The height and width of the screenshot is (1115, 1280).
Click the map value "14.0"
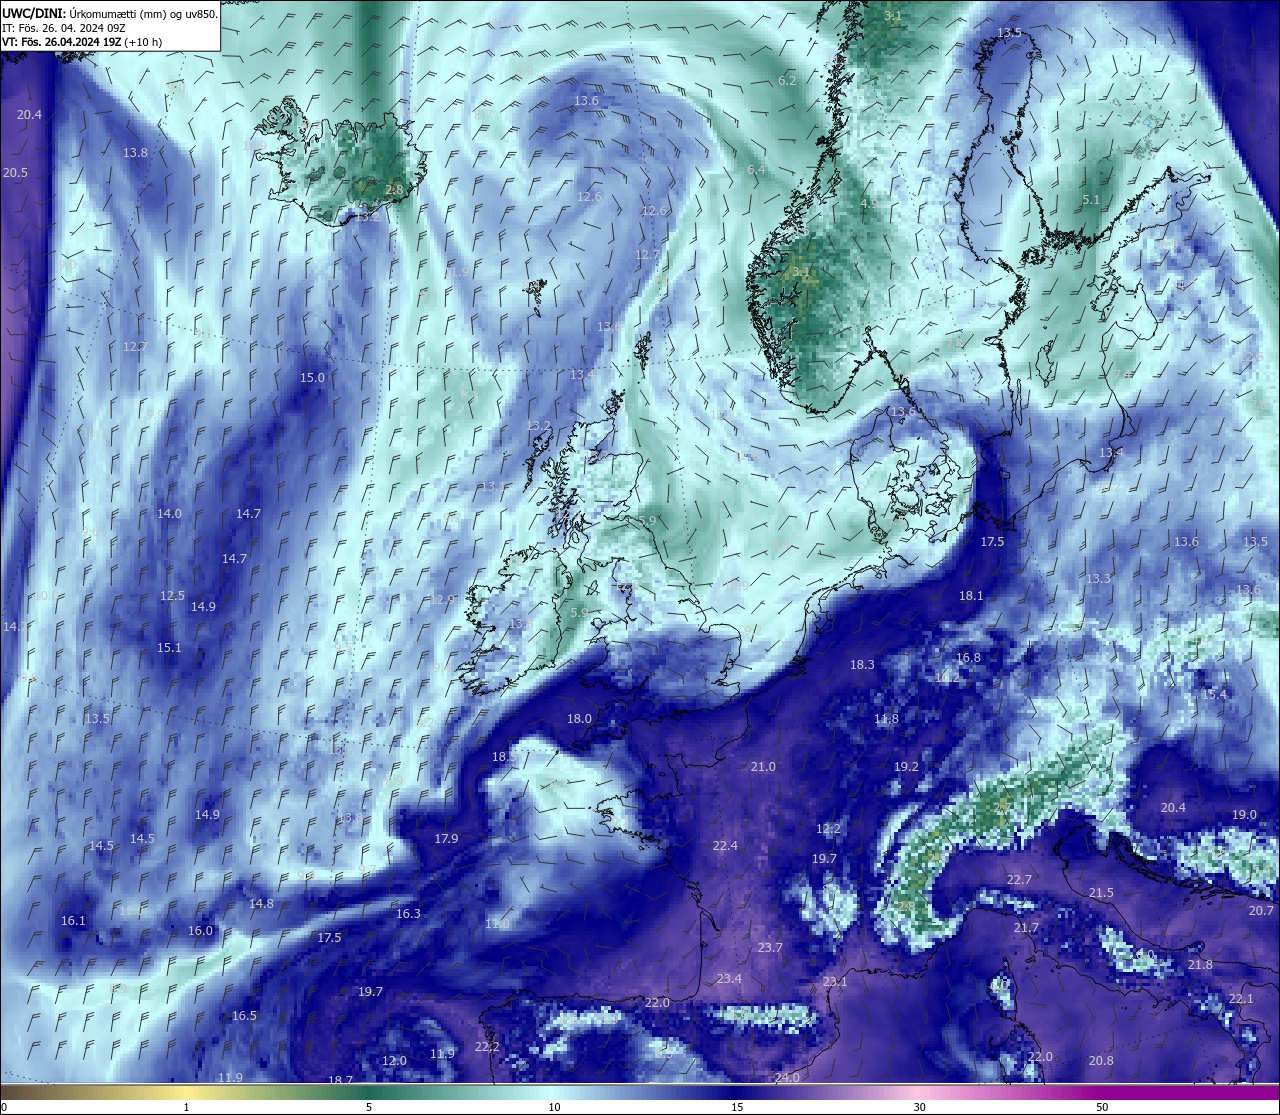tap(169, 514)
